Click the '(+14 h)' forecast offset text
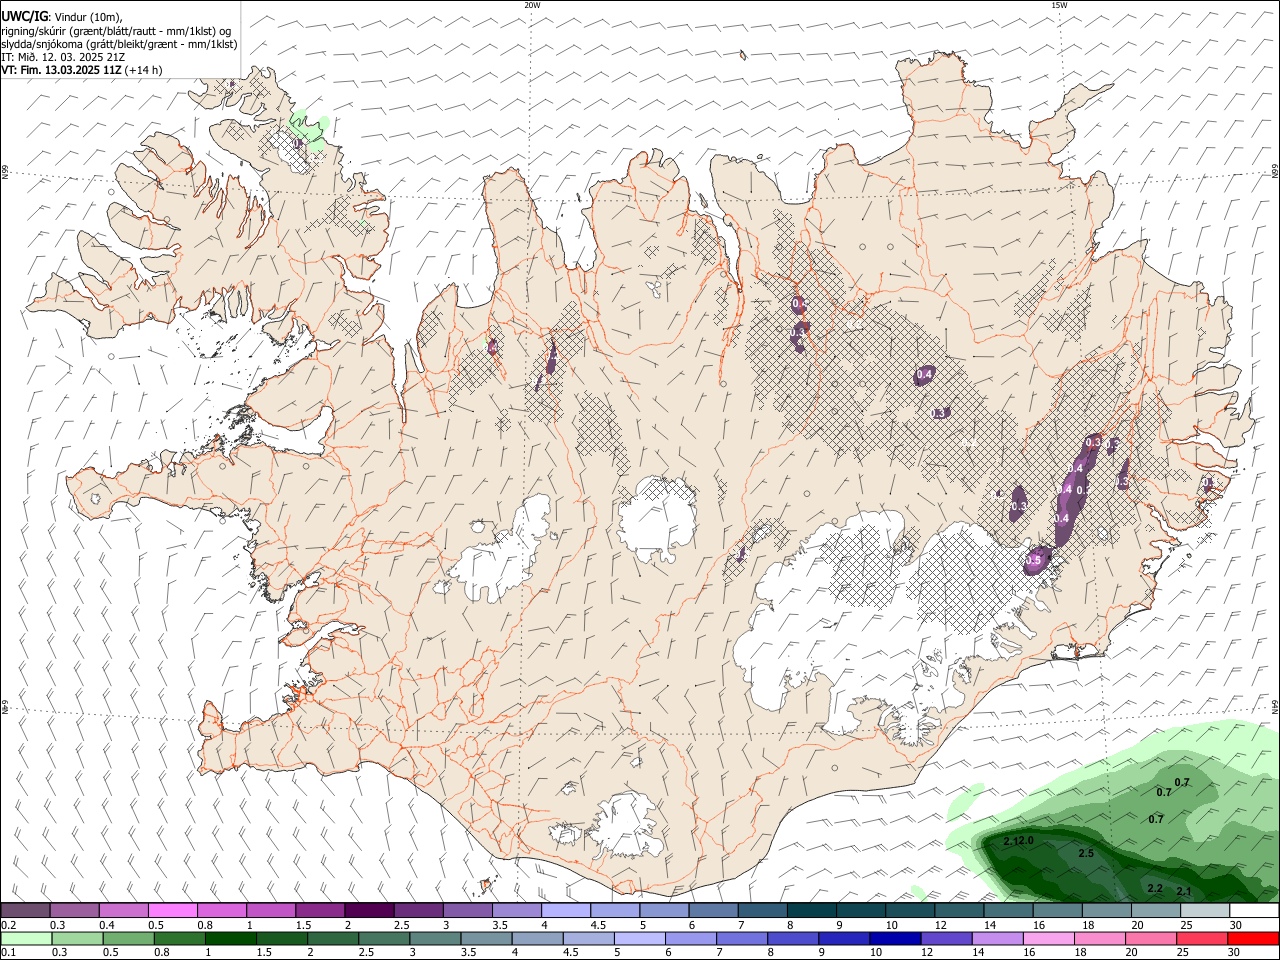 (144, 70)
